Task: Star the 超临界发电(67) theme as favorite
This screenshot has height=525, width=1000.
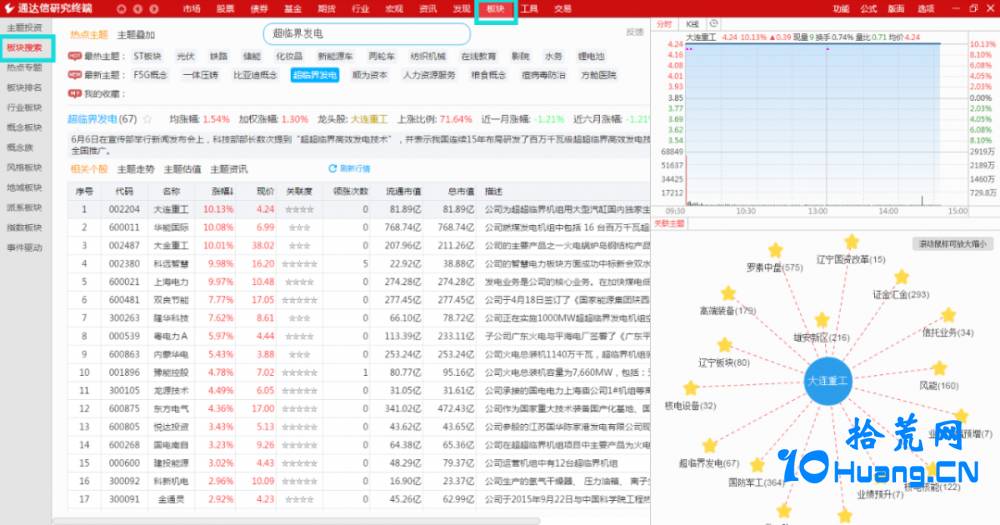Action: (148, 119)
